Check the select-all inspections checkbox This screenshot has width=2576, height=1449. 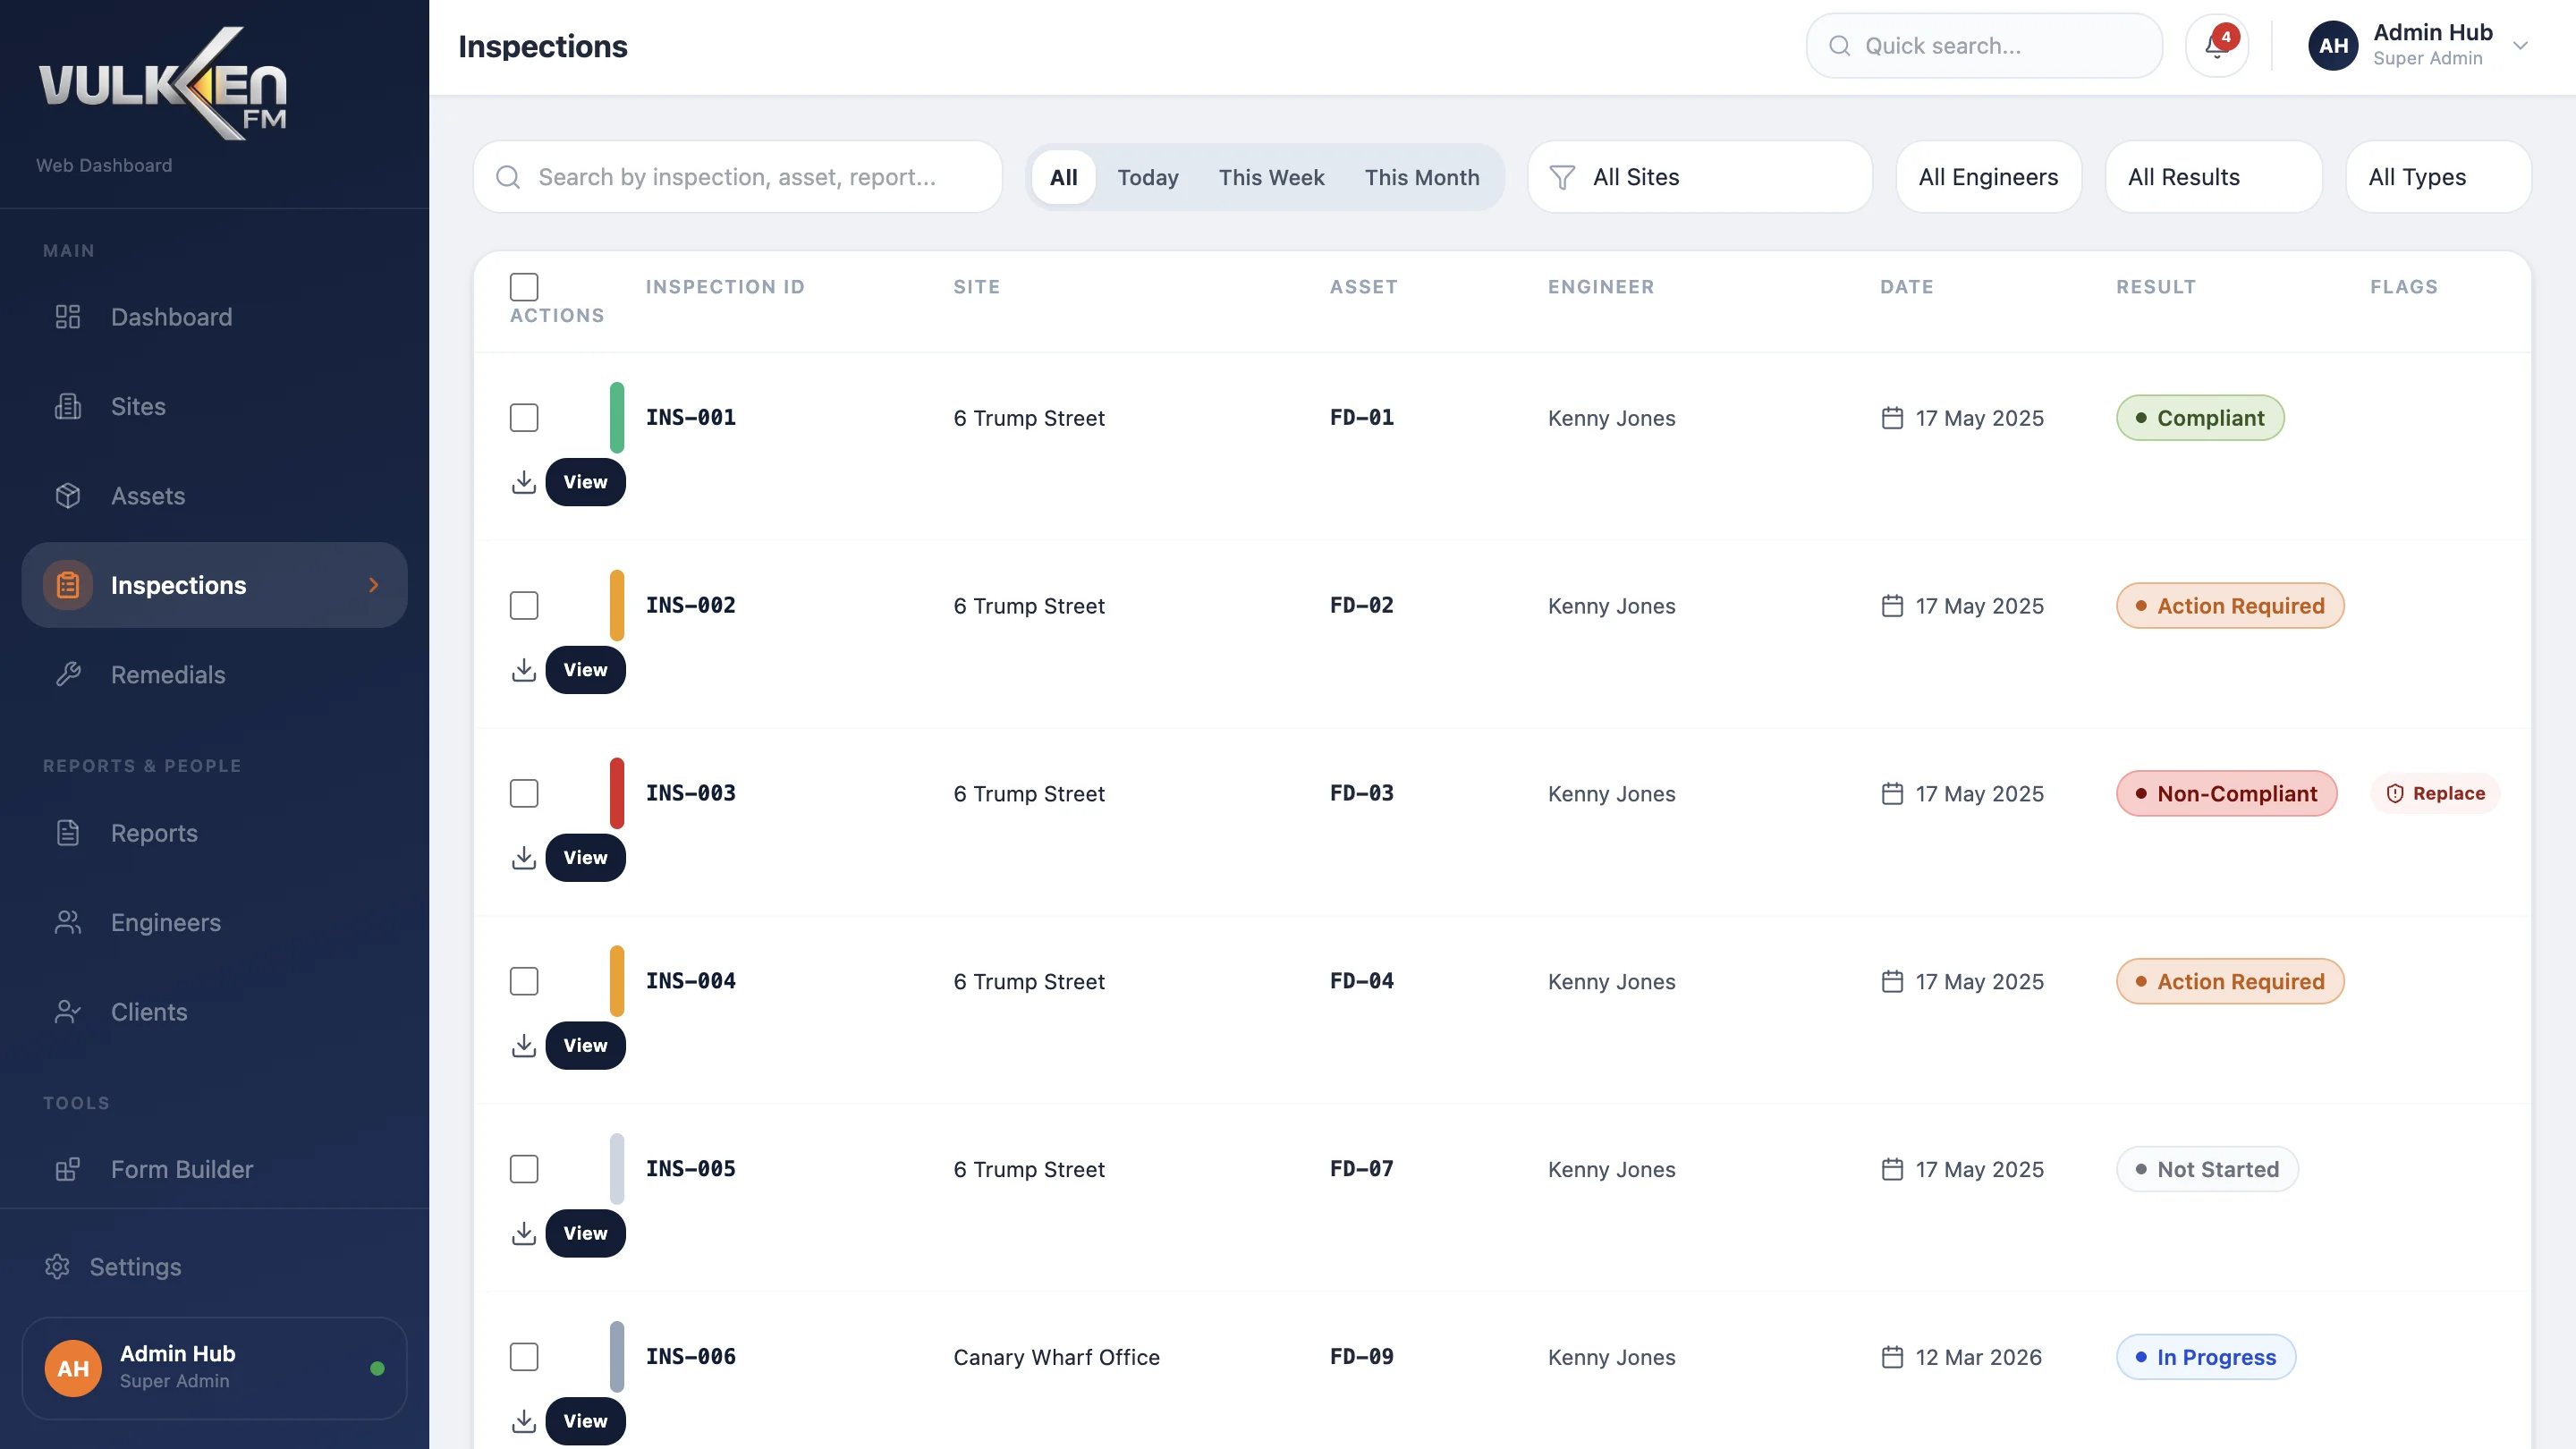pos(524,287)
